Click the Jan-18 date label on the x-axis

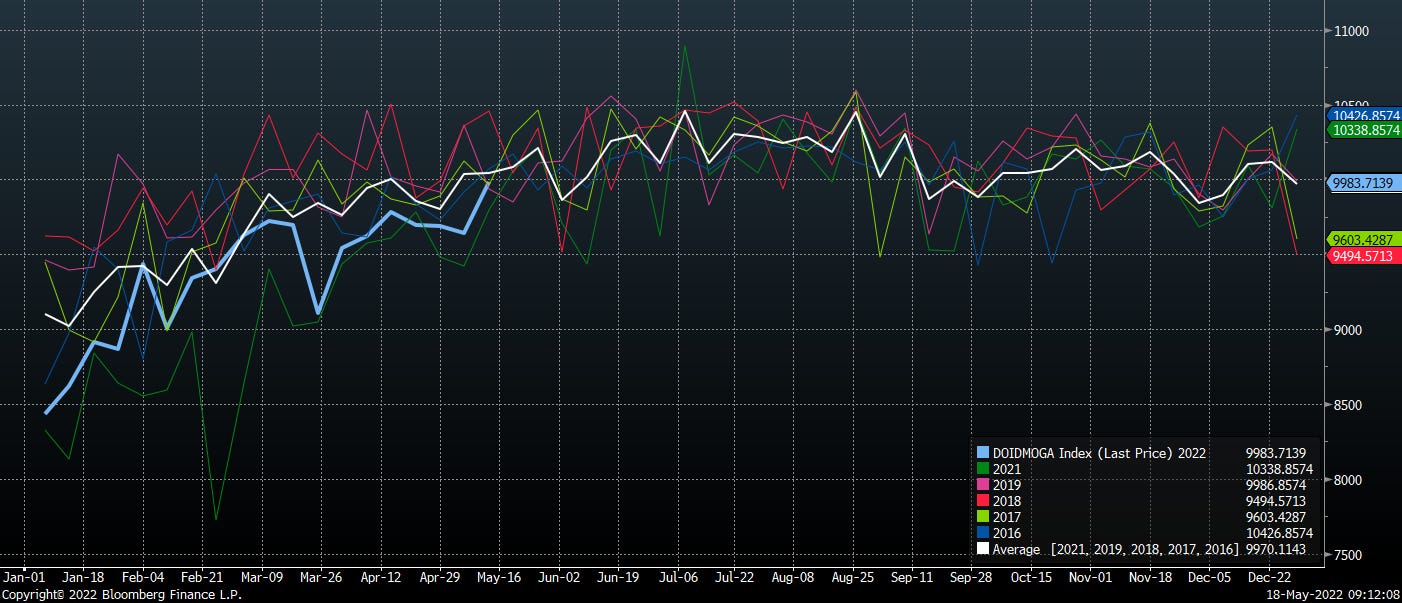[83, 578]
